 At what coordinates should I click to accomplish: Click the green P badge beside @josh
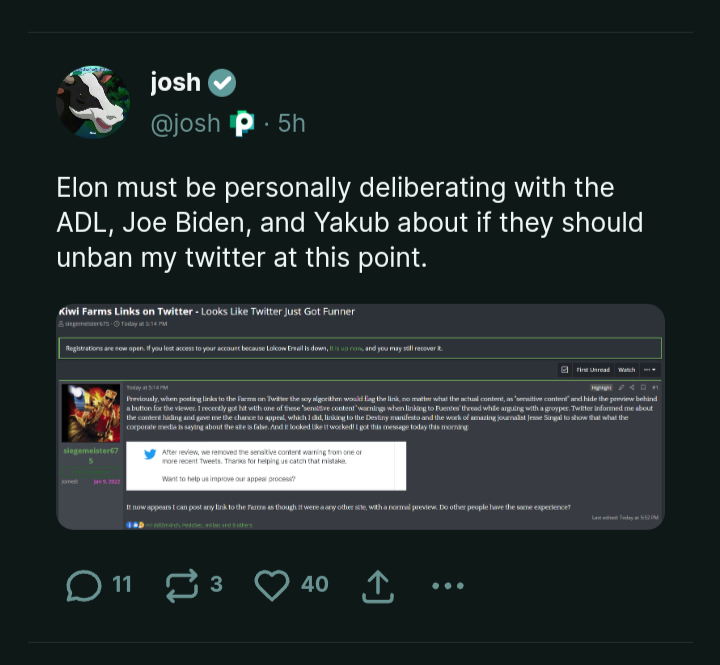[242, 124]
